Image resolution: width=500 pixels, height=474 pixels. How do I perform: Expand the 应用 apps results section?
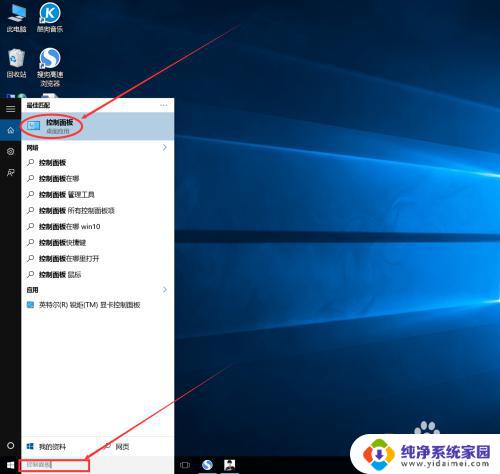(x=165, y=290)
